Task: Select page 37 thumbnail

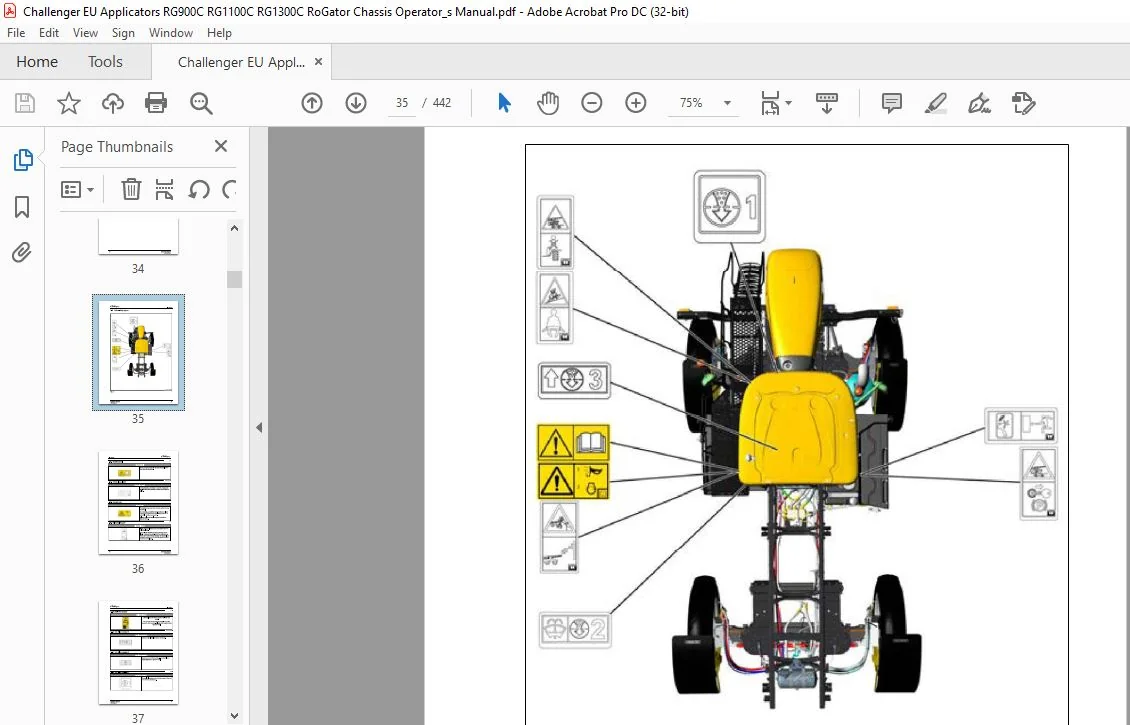Action: (x=138, y=653)
